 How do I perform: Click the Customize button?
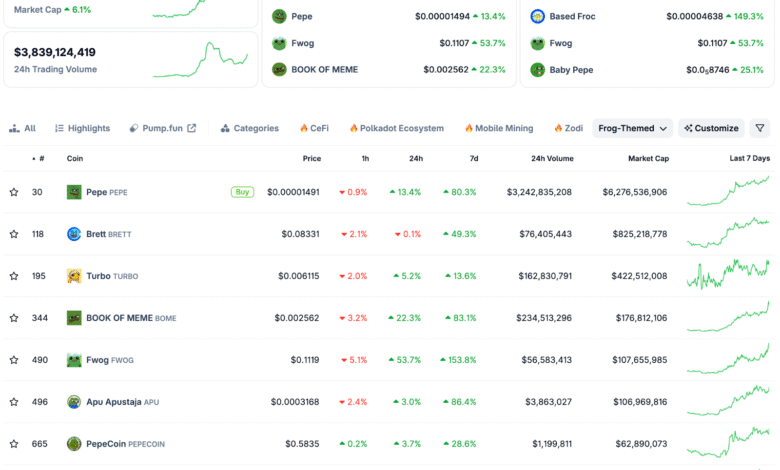(711, 128)
